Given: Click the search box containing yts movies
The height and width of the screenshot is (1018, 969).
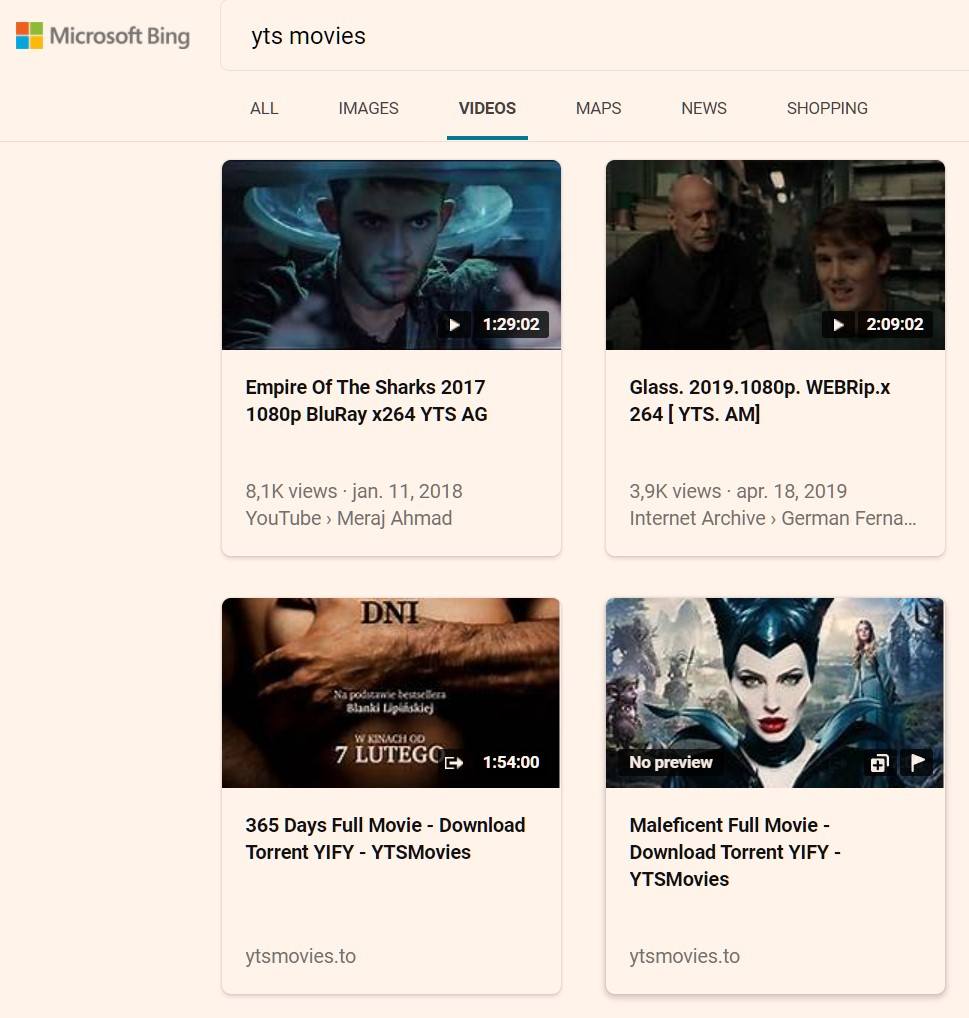Looking at the screenshot, I should [x=595, y=36].
